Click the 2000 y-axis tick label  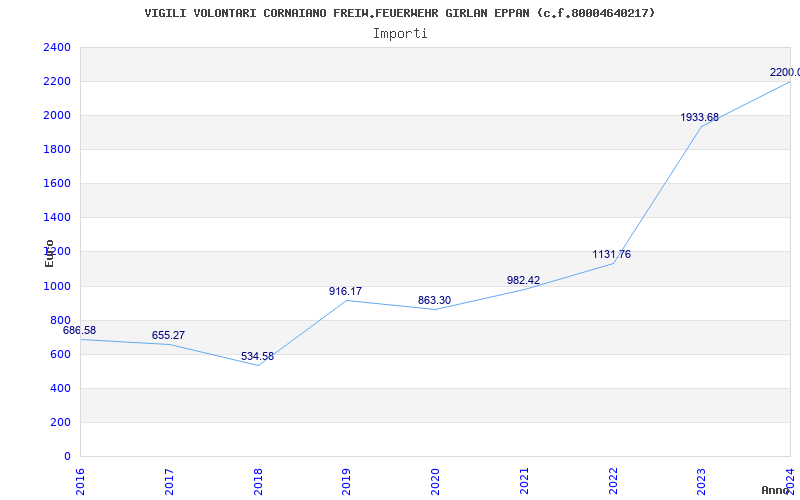pos(57,116)
